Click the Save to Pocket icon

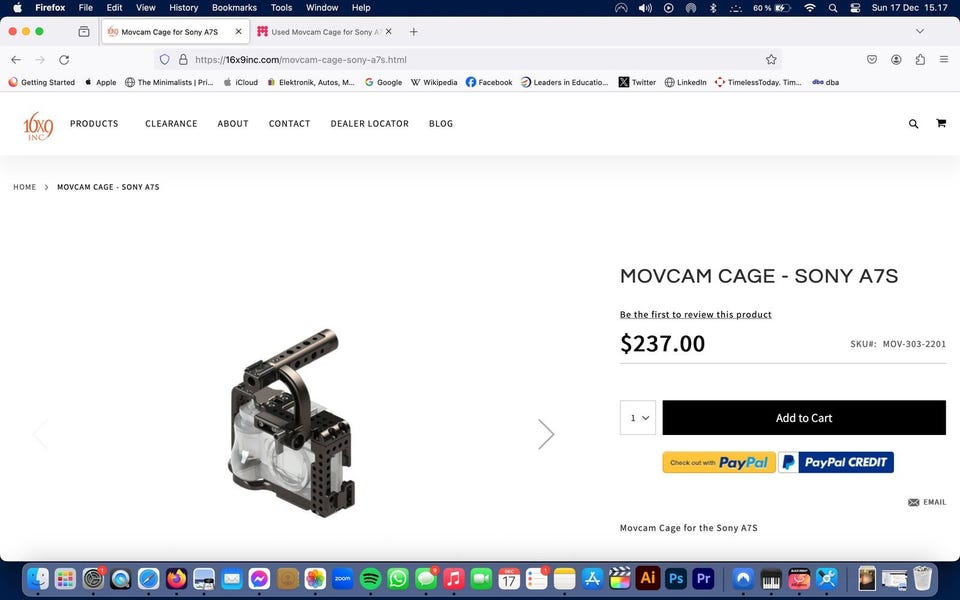click(872, 59)
